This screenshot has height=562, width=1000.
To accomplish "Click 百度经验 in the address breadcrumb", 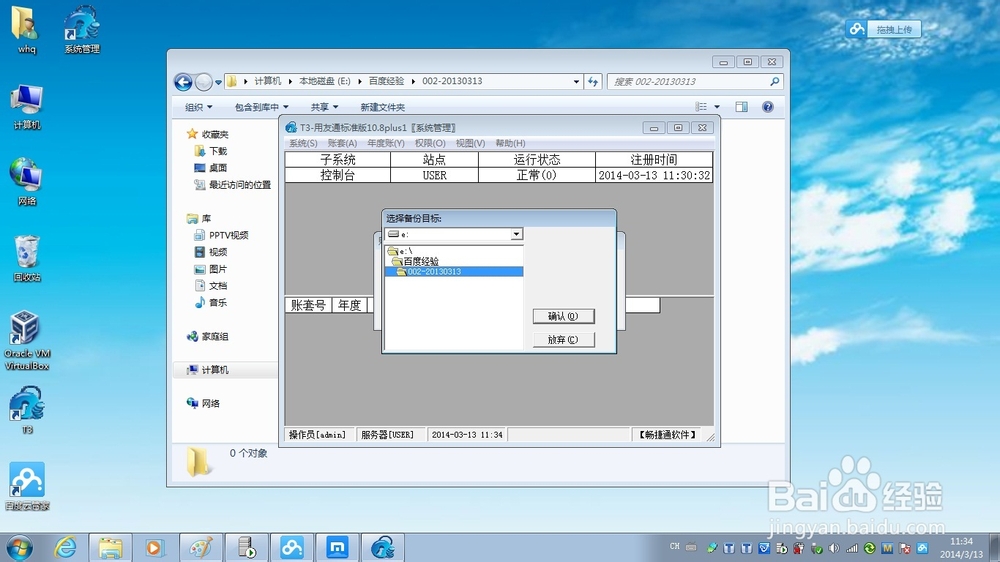I will 386,81.
